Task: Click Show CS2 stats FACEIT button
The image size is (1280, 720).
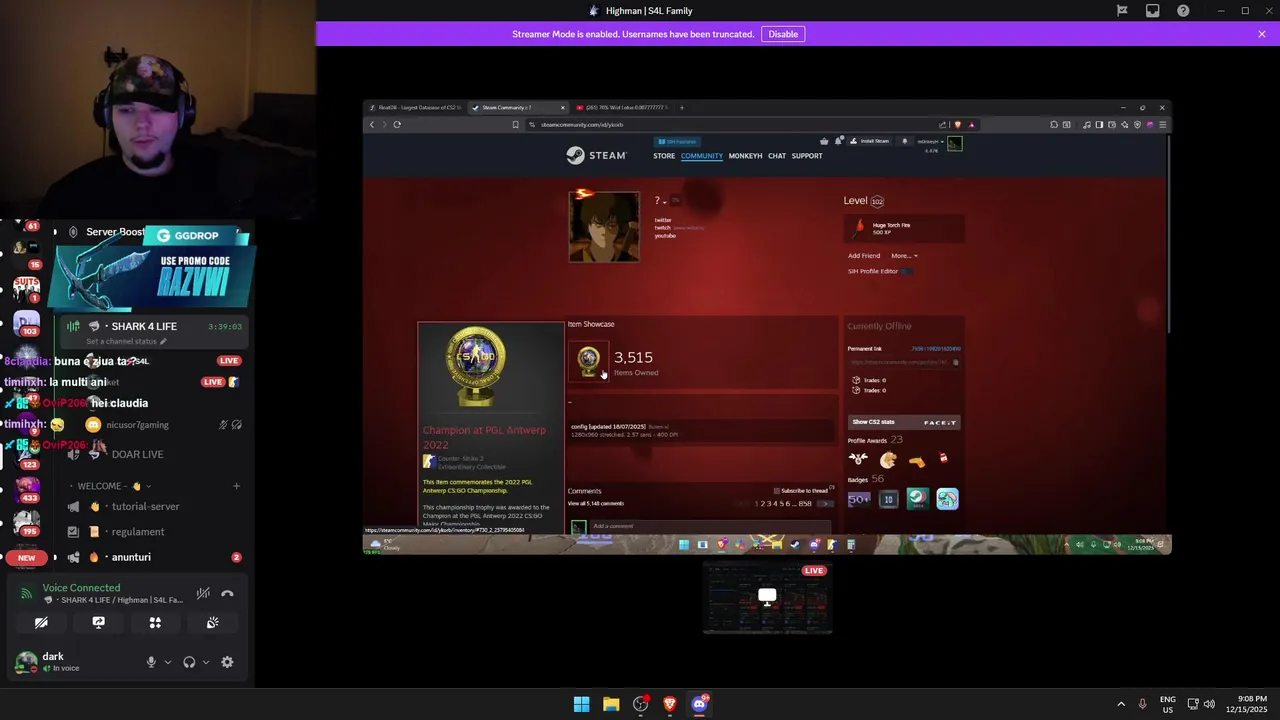Action: click(x=904, y=422)
